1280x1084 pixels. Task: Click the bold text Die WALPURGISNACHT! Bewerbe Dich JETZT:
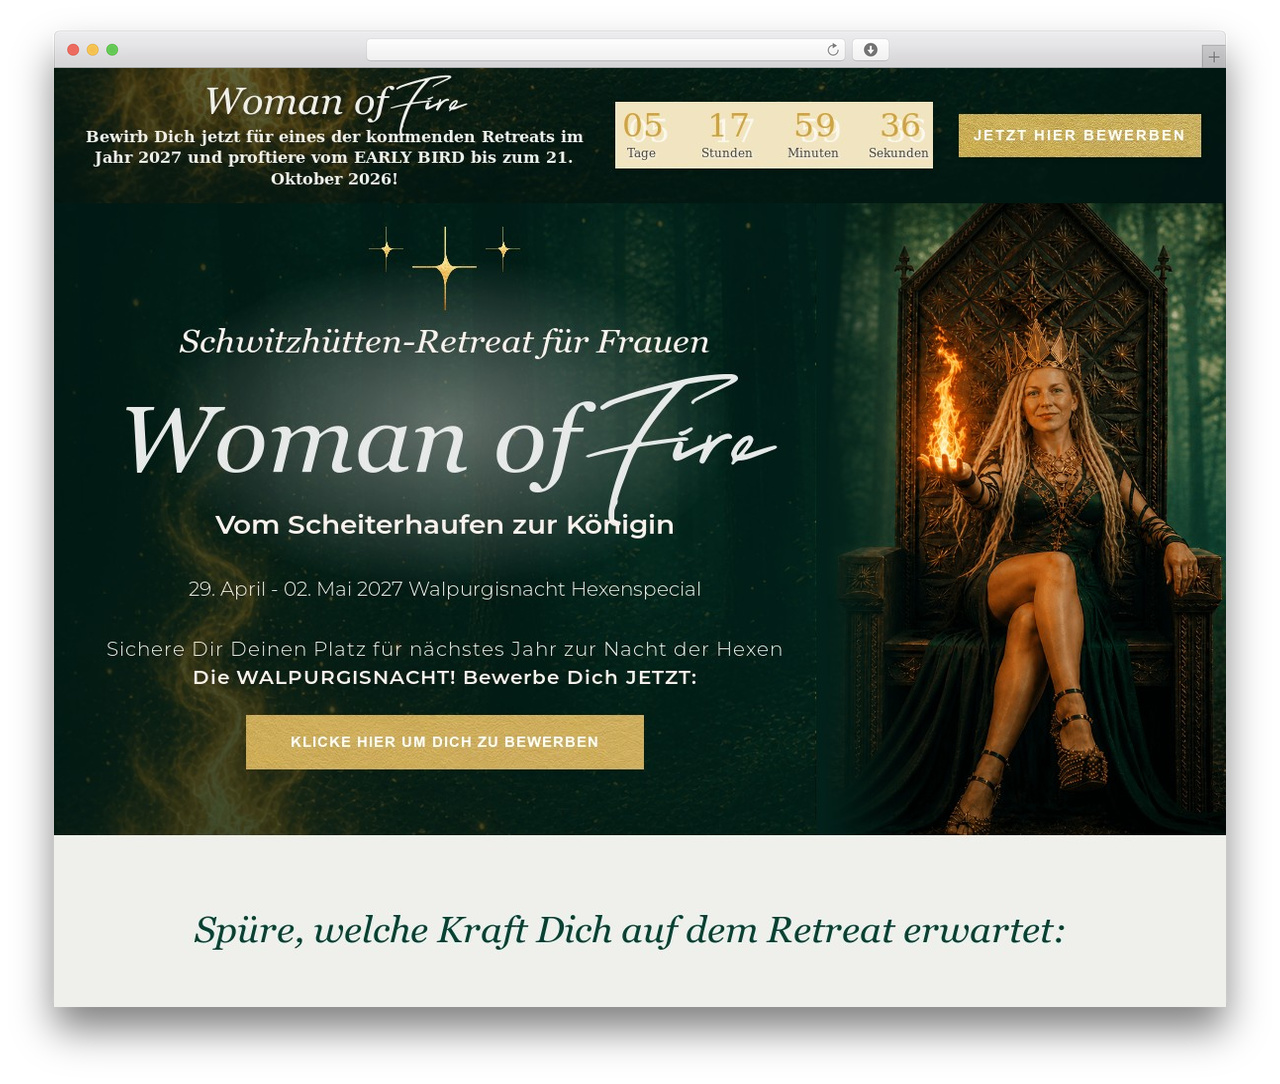click(x=445, y=677)
